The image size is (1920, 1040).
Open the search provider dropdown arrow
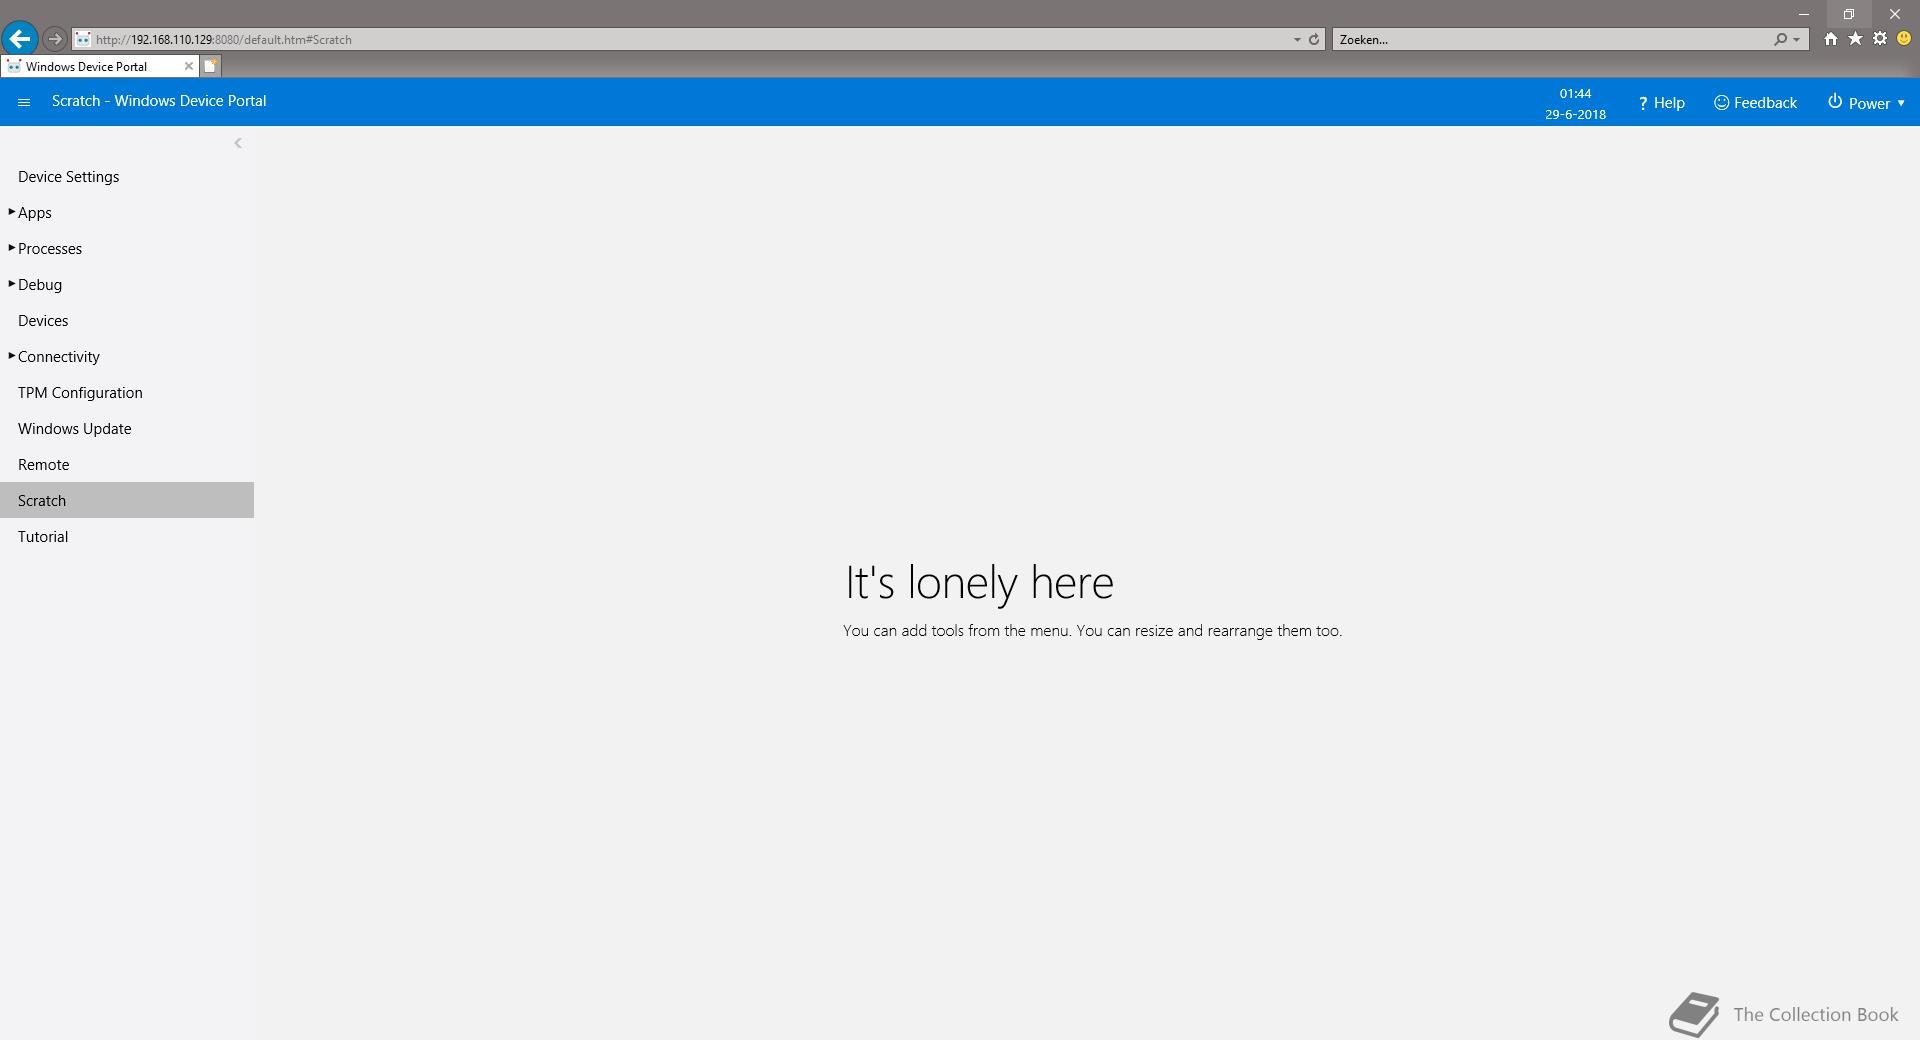pos(1797,40)
